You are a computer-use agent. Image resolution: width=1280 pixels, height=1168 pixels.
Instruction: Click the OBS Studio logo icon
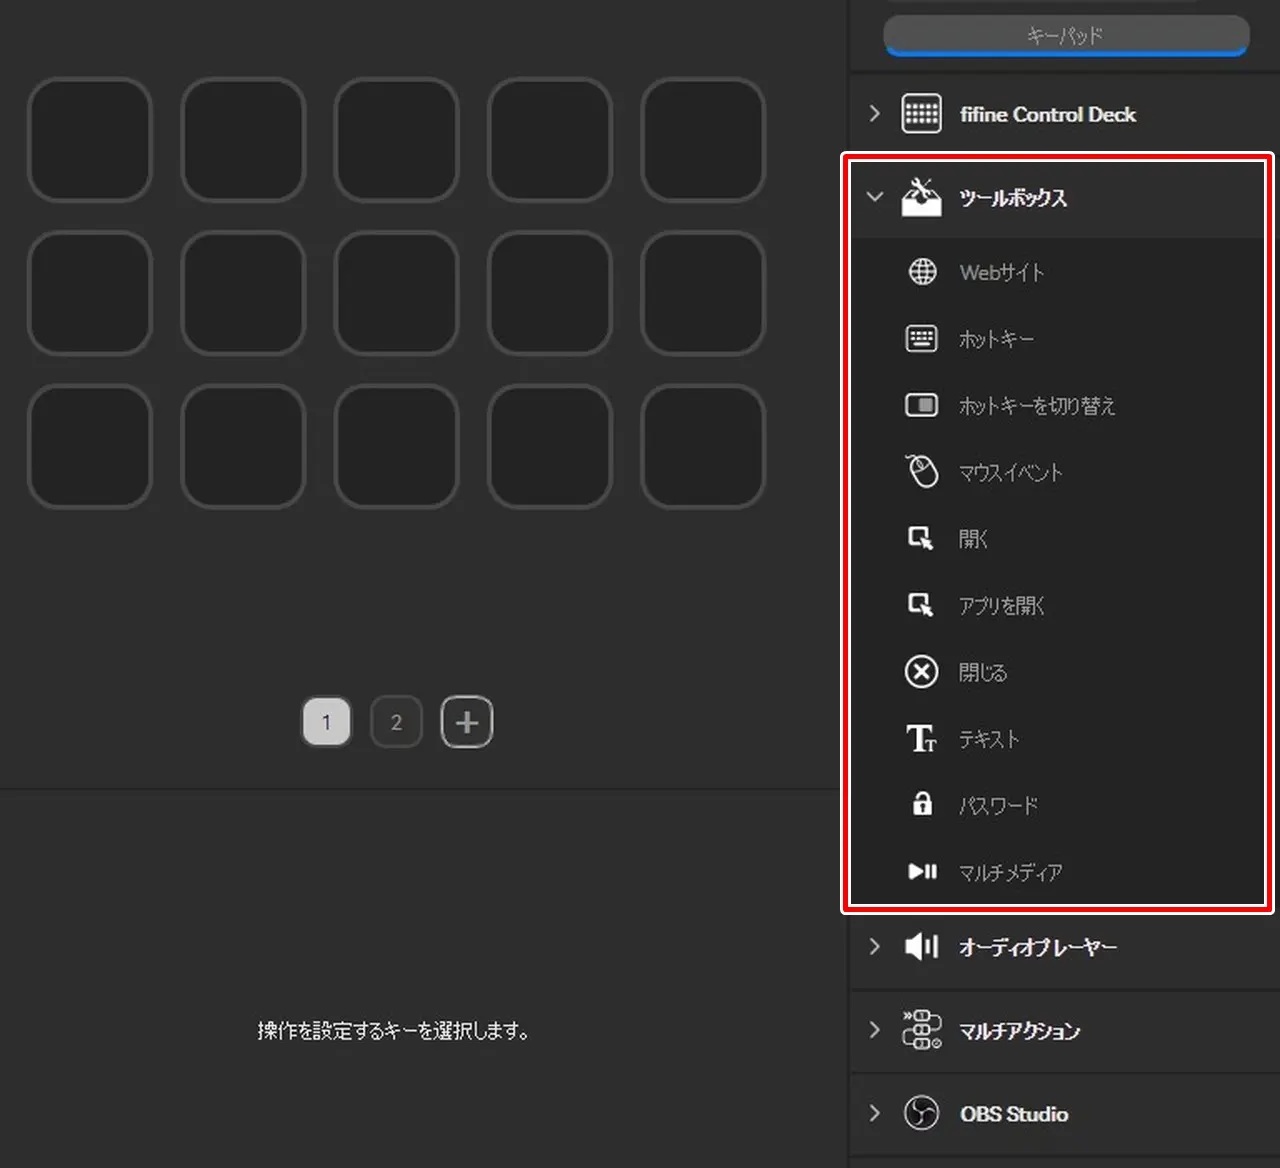pyautogui.click(x=921, y=1113)
